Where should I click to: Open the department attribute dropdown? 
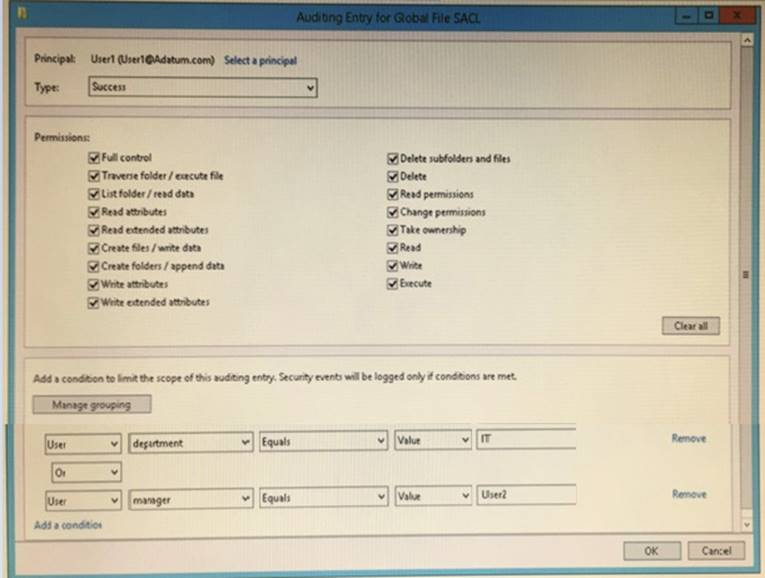pos(190,441)
